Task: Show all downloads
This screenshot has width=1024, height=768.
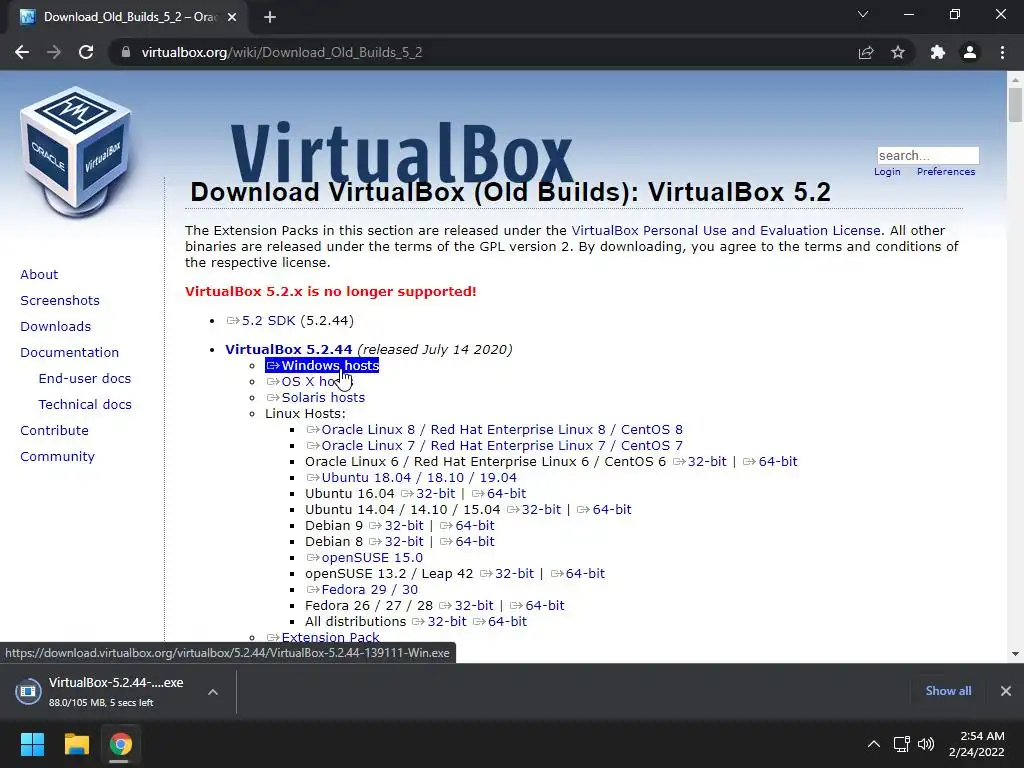Action: pyautogui.click(x=948, y=691)
